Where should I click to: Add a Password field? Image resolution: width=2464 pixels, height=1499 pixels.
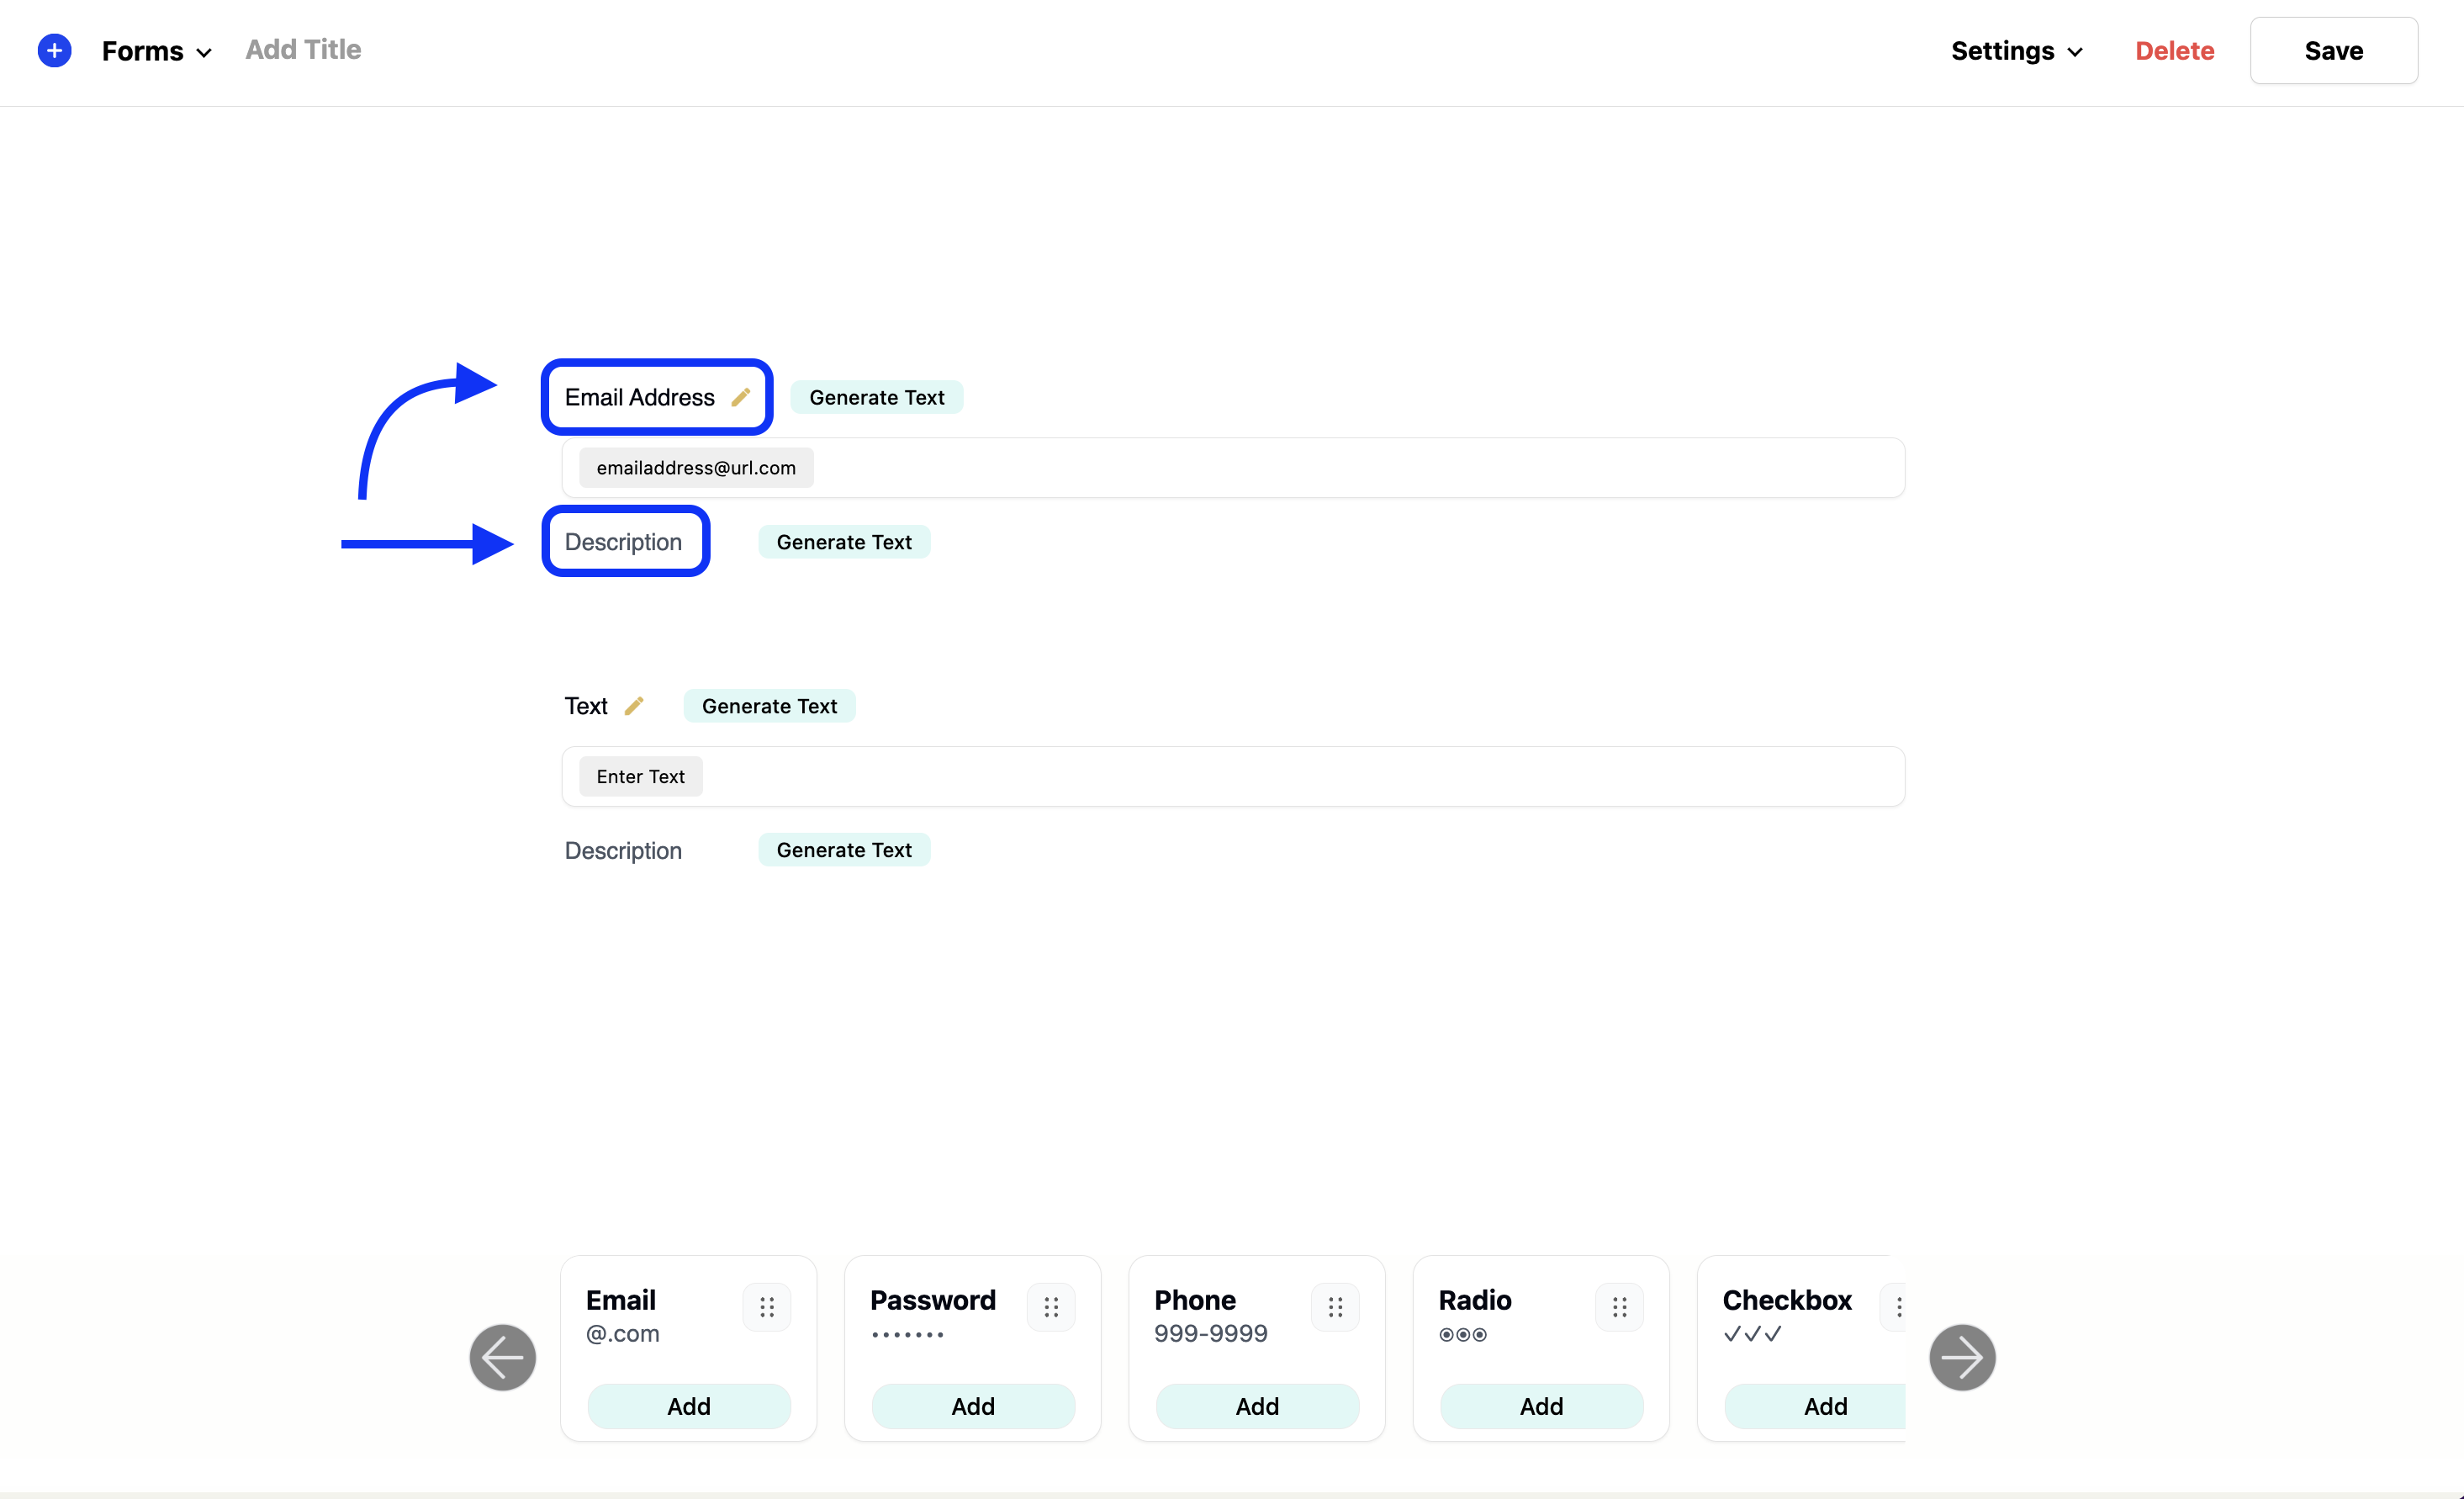click(973, 1407)
